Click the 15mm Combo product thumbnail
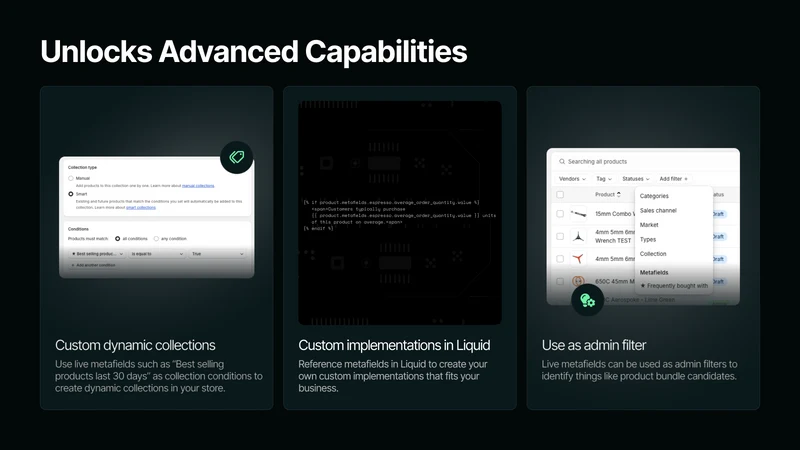 point(578,214)
